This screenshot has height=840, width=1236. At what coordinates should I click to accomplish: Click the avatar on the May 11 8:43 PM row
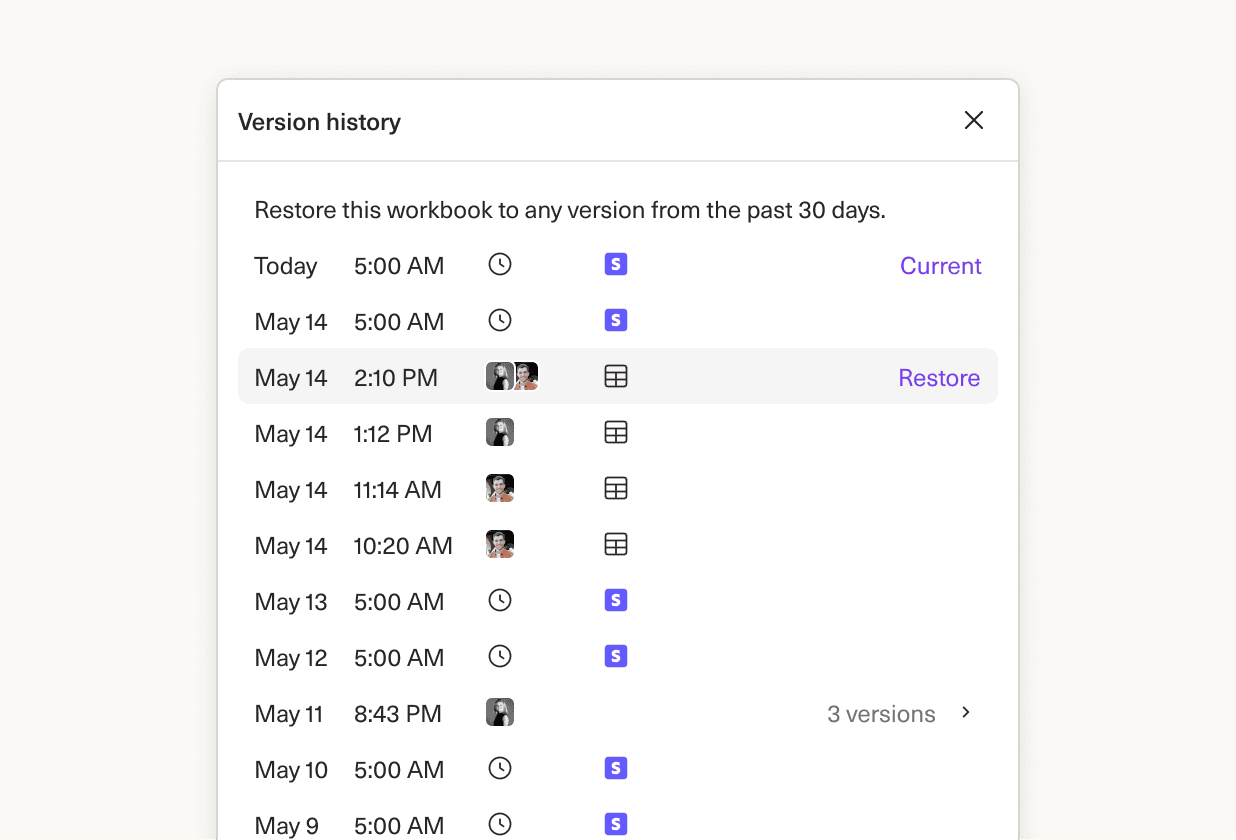pyautogui.click(x=500, y=712)
